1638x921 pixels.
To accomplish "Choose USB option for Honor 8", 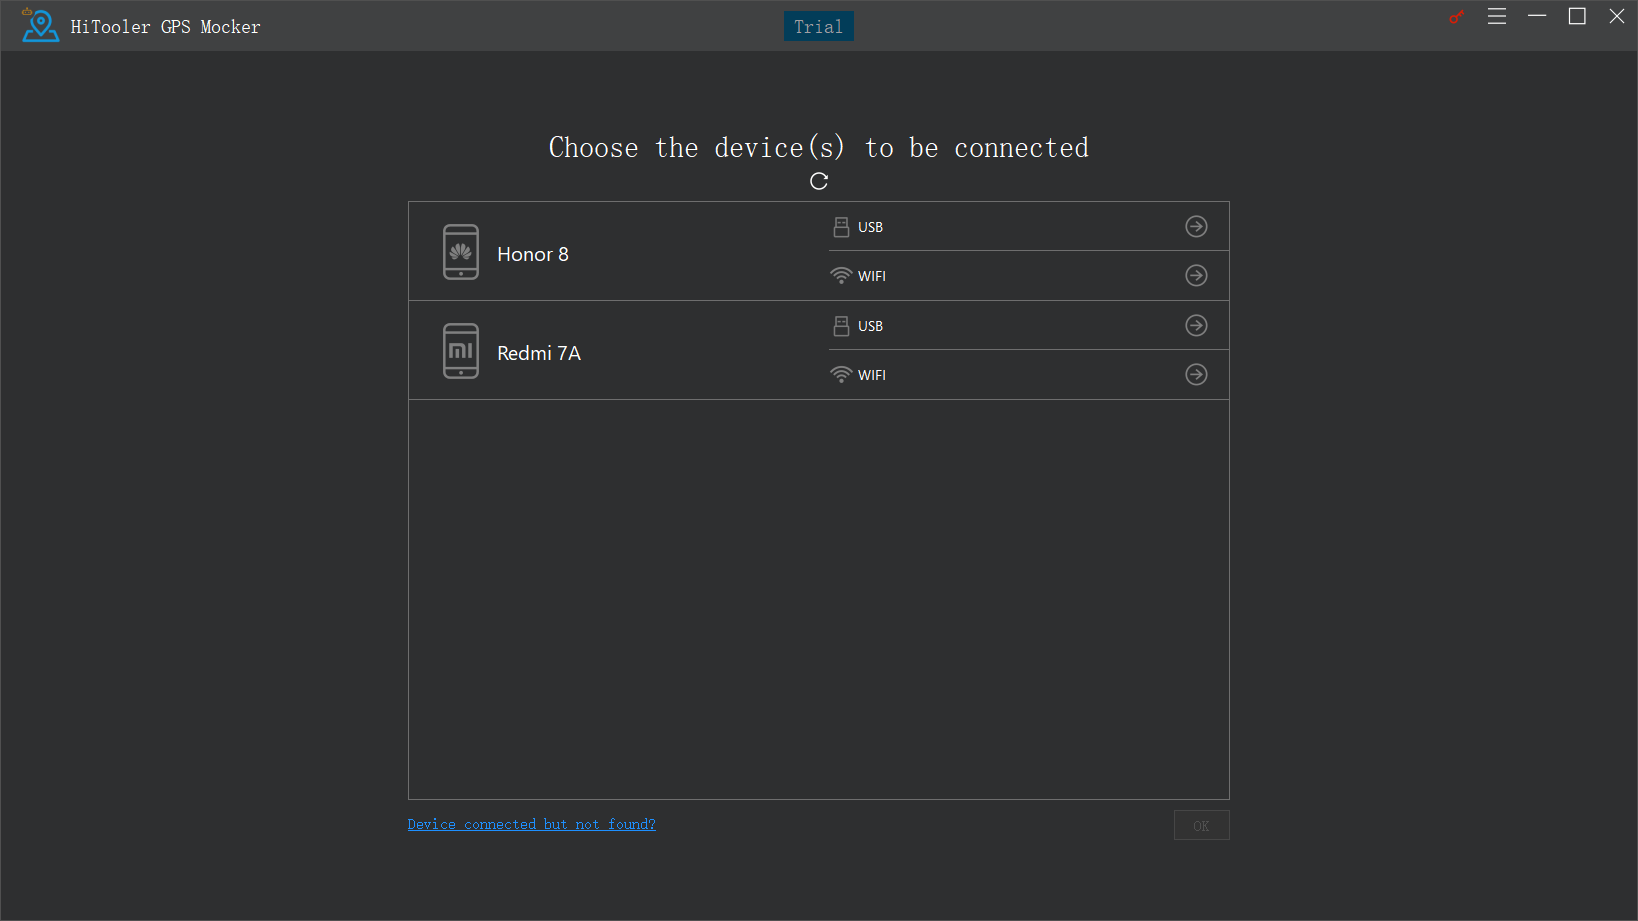I will (869, 227).
